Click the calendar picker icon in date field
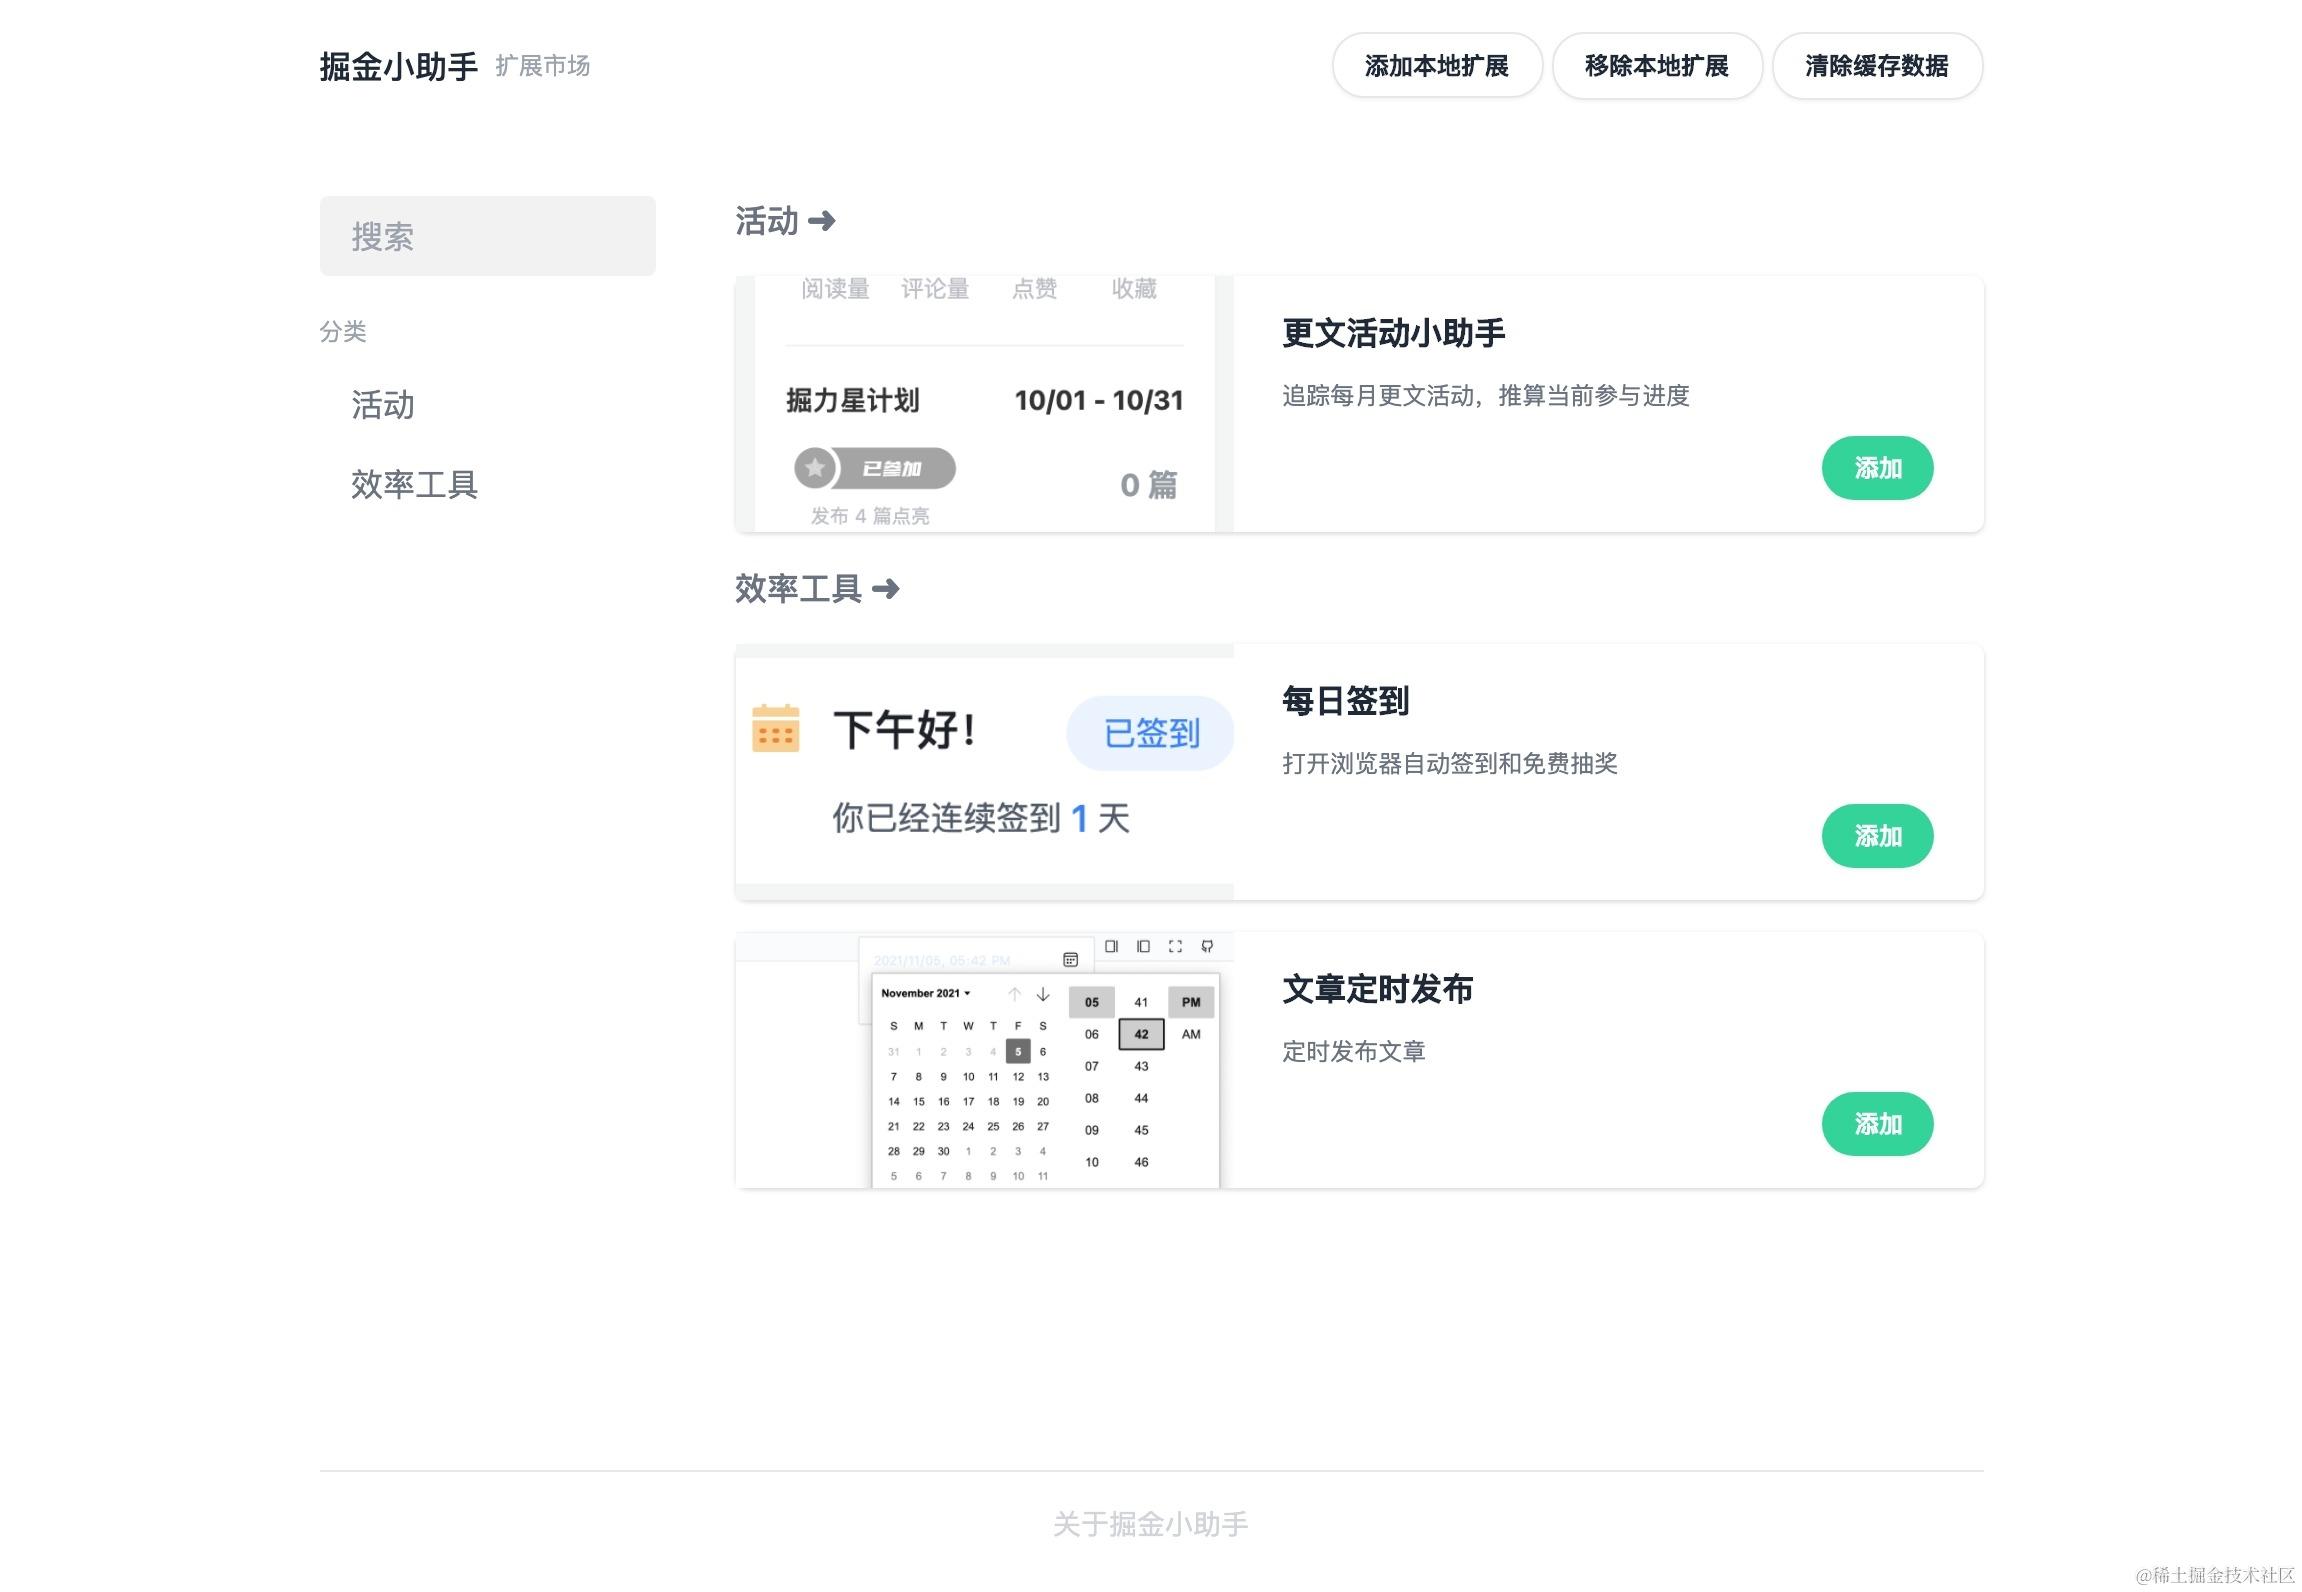2302x1592 pixels. (x=1070, y=960)
